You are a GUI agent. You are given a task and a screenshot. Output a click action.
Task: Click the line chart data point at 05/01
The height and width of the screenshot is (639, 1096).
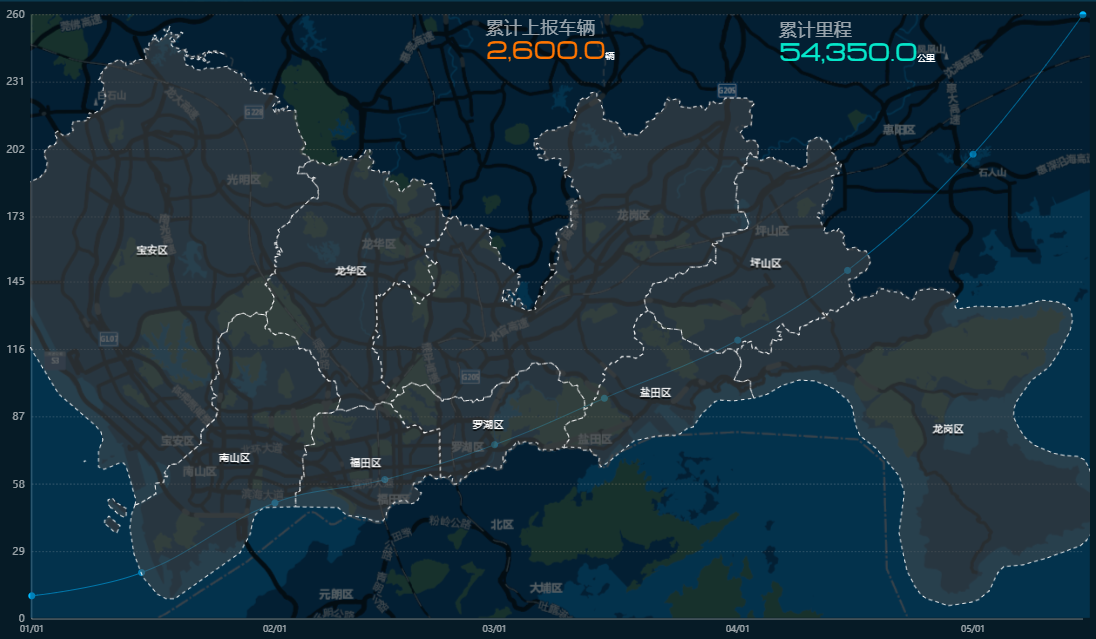coord(973,155)
